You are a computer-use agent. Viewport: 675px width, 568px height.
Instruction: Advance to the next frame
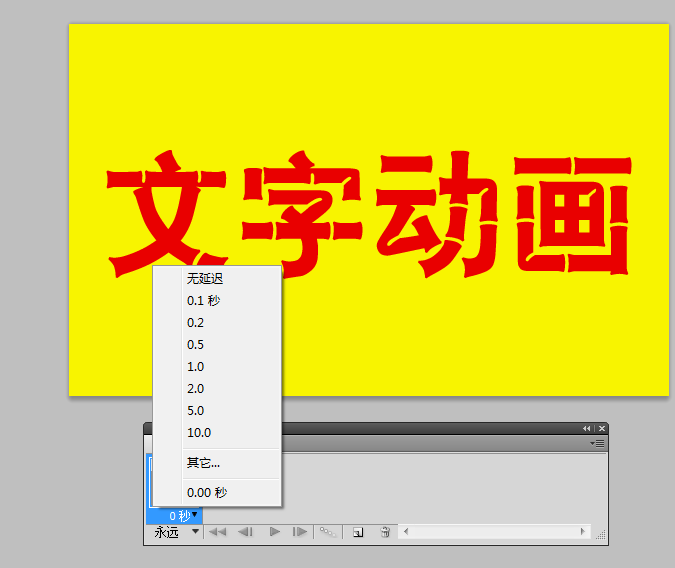point(300,532)
